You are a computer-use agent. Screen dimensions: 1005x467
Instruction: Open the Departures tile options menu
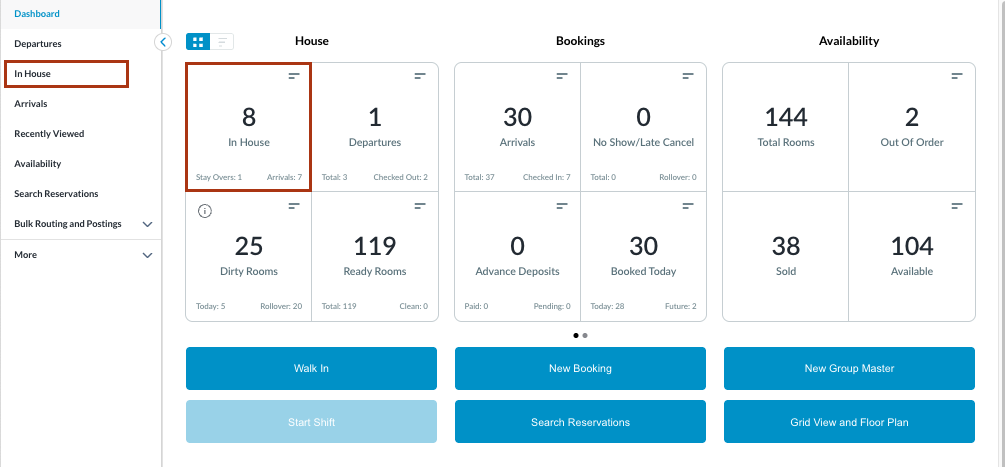(x=420, y=76)
